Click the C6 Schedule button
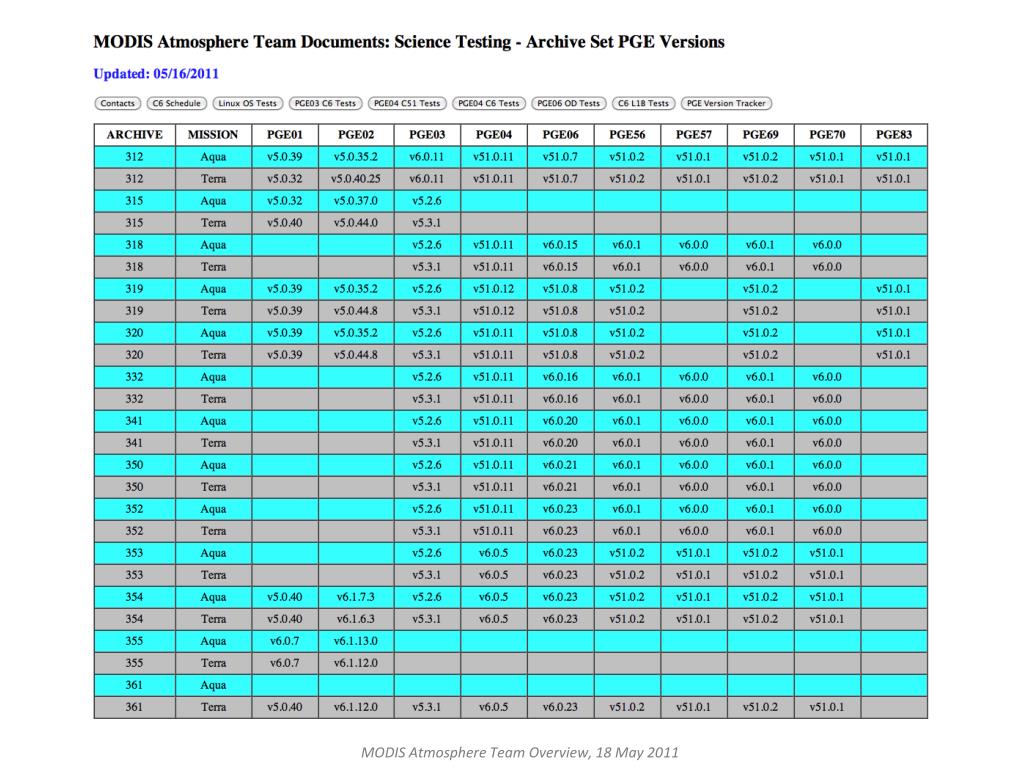This screenshot has height=768, width=1024. point(176,103)
